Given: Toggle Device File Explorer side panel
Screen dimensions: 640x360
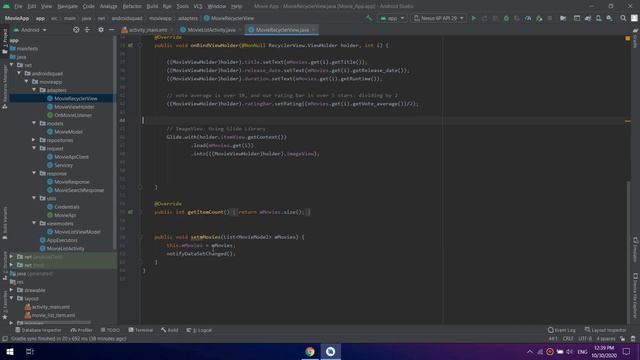Looking at the screenshot, I should tap(636, 295).
